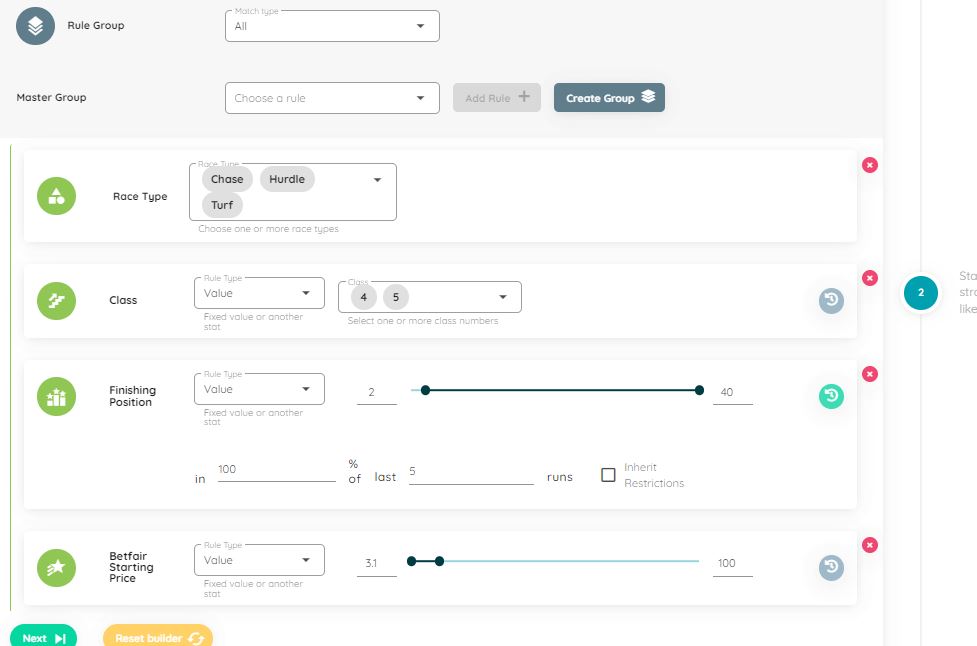Expand the Choose a rule dropdown

pyautogui.click(x=332, y=98)
